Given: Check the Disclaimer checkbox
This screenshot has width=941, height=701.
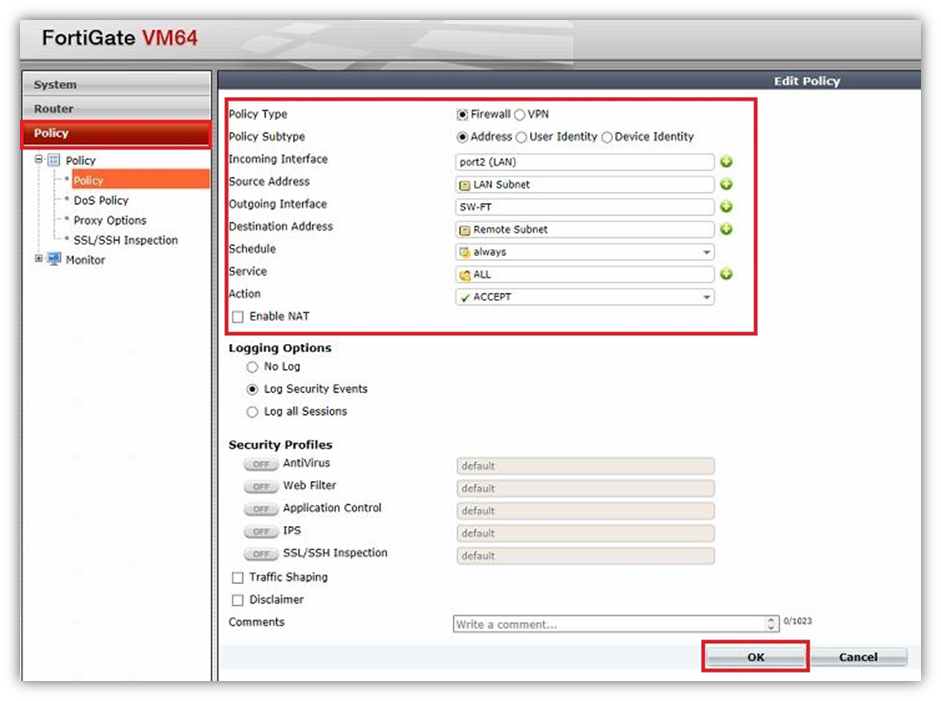Looking at the screenshot, I should click(238, 600).
